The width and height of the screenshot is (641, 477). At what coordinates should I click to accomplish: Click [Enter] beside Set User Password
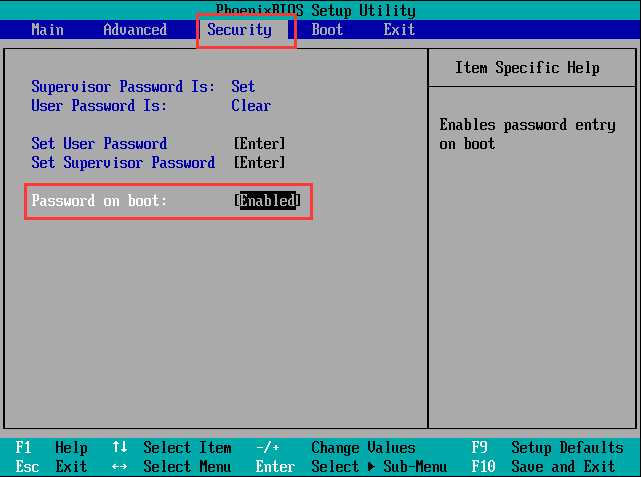click(x=259, y=143)
